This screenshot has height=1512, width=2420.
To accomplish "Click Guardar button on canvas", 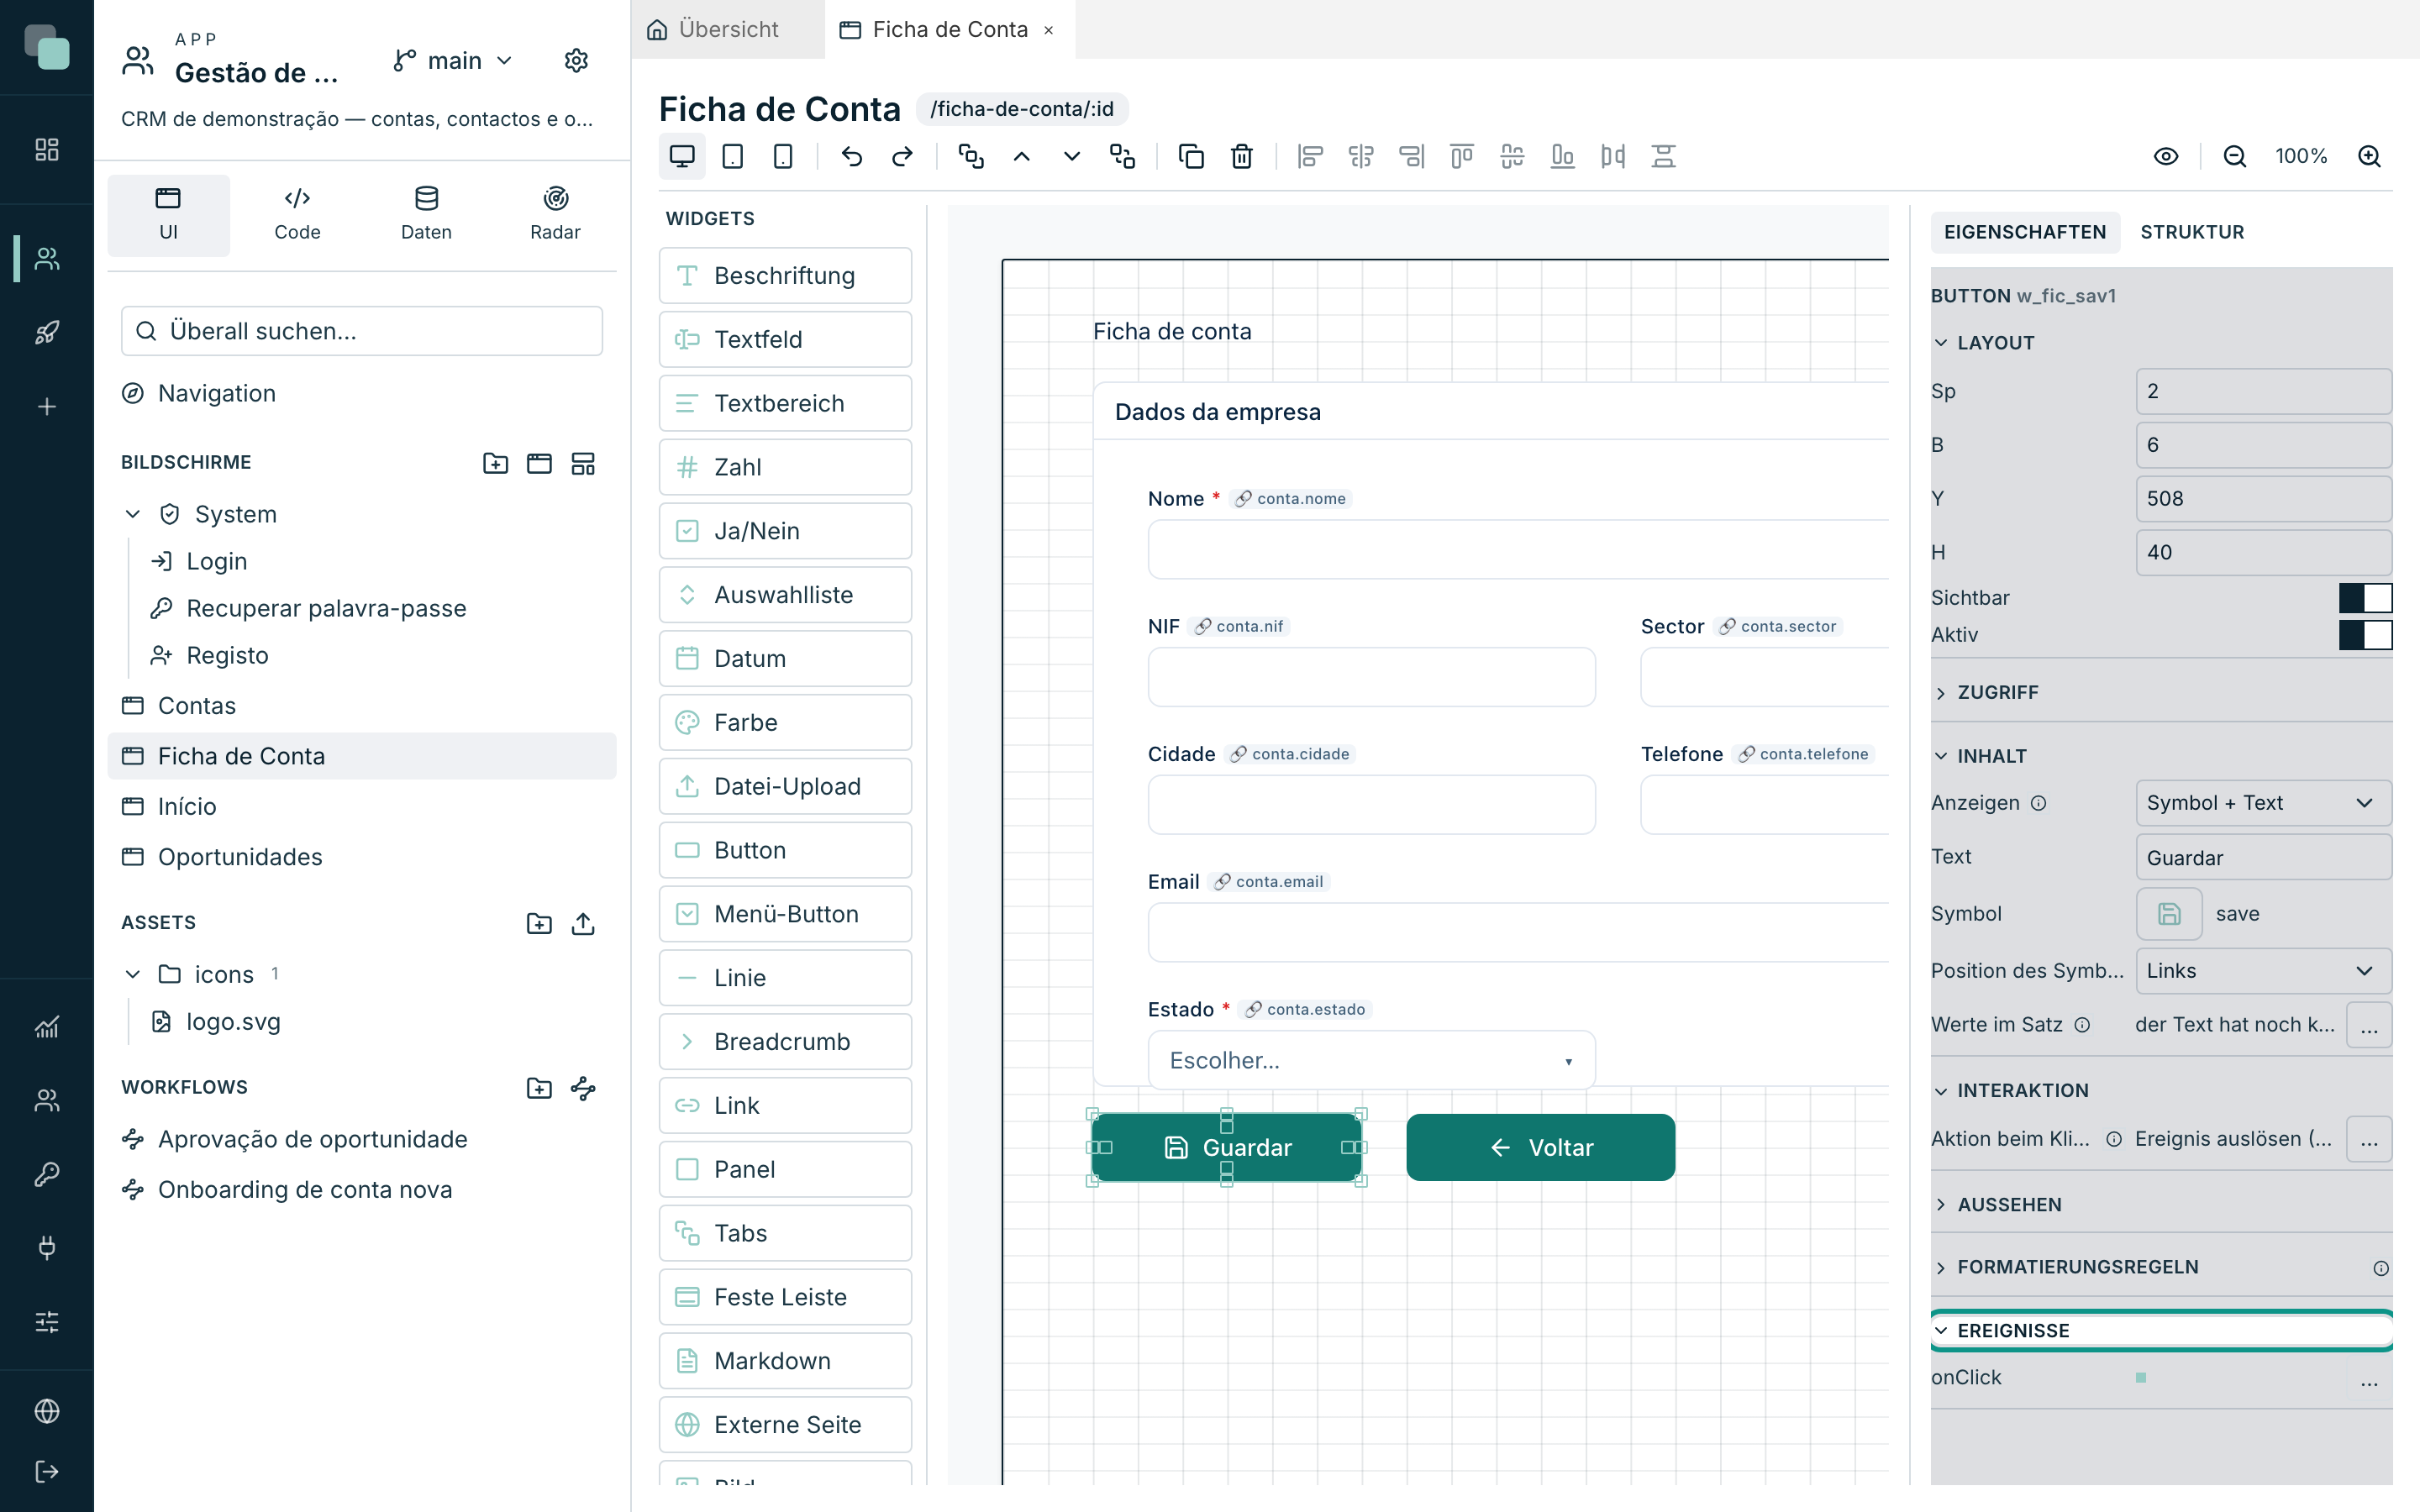I will pos(1226,1147).
